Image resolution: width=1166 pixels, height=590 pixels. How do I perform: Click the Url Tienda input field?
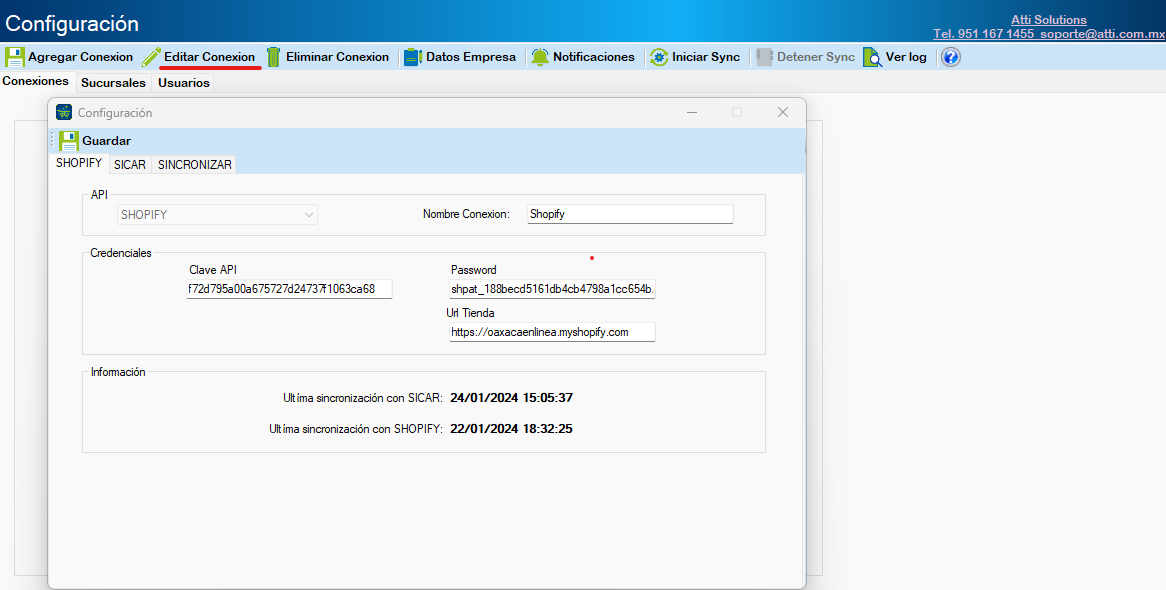pyautogui.click(x=552, y=332)
